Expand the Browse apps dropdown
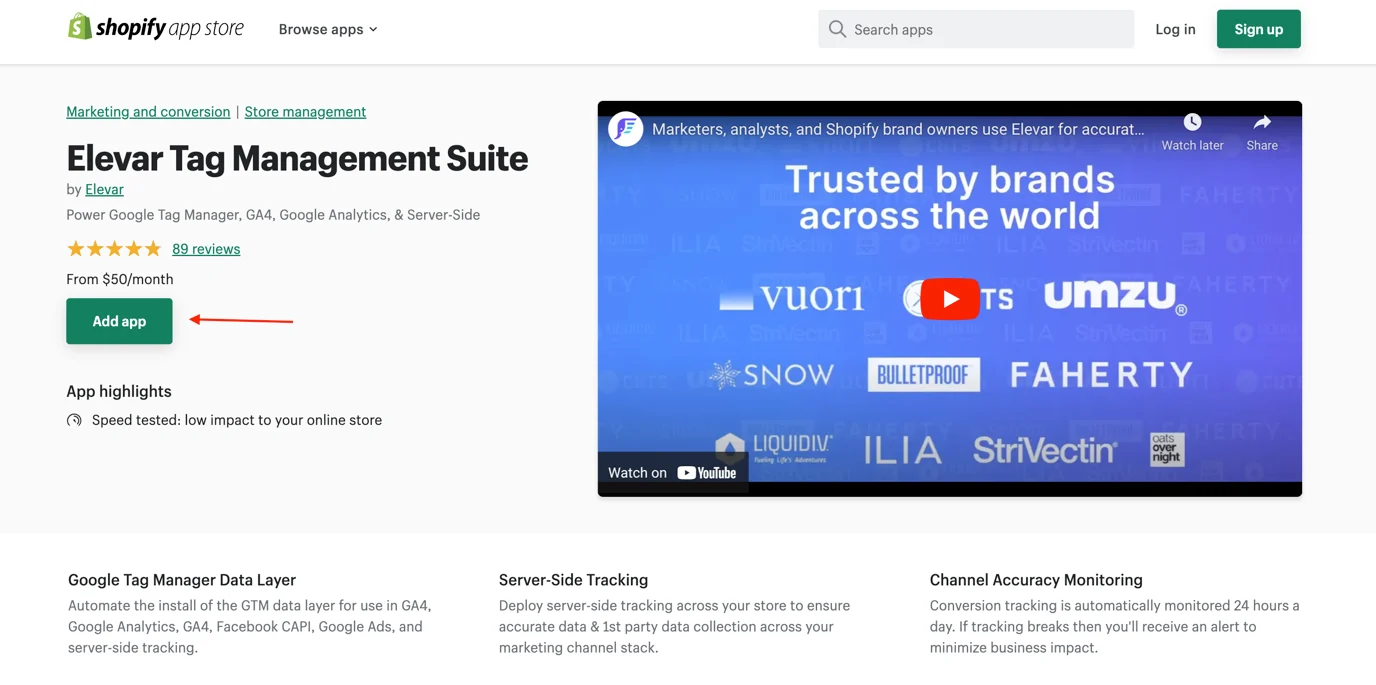Image resolution: width=1376 pixels, height=685 pixels. tap(328, 29)
